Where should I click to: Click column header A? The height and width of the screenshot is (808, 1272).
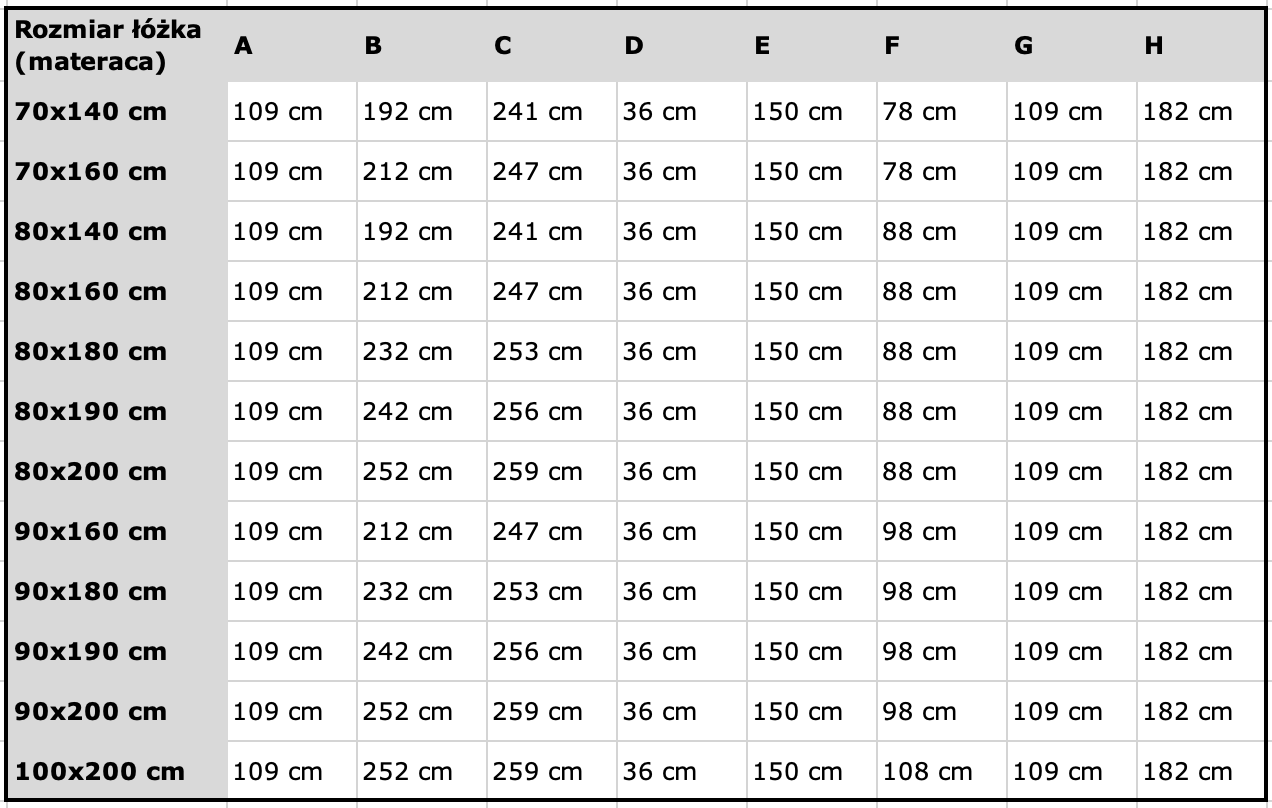tap(292, 46)
